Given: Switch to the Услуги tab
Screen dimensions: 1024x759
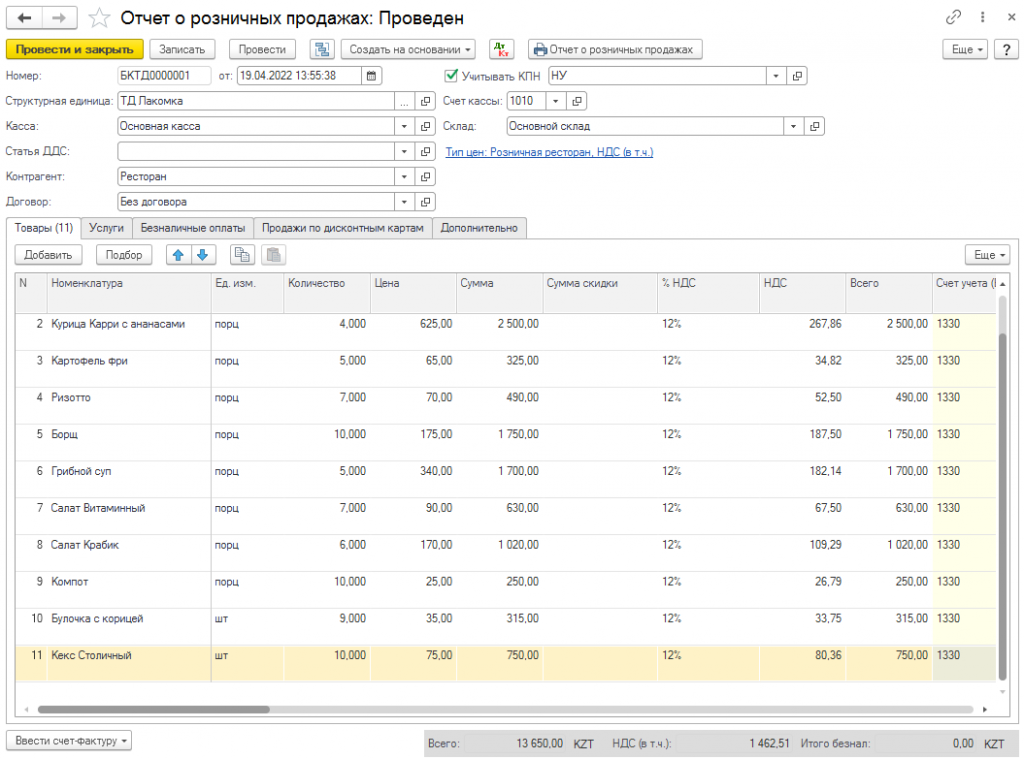Looking at the screenshot, I should [x=106, y=228].
